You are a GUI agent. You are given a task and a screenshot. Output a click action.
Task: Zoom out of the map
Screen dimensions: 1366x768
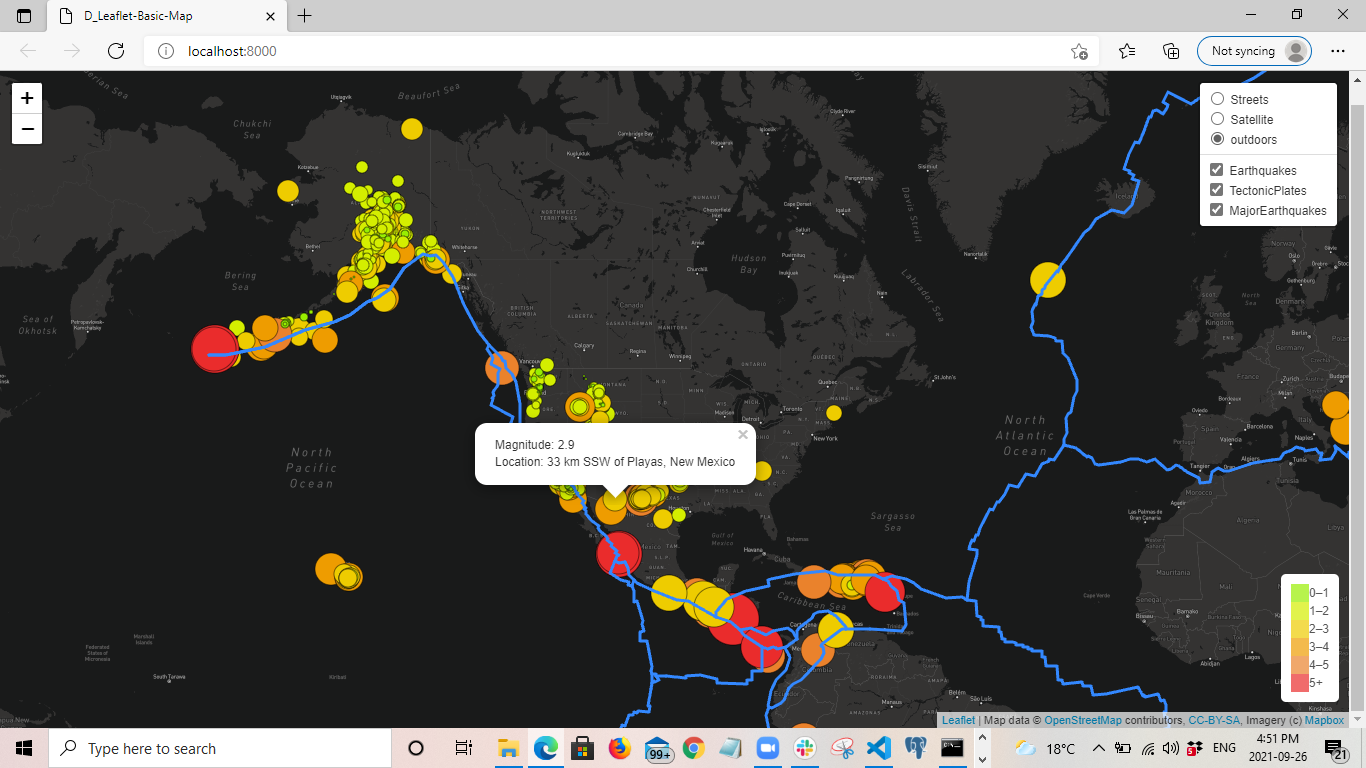click(x=27, y=129)
